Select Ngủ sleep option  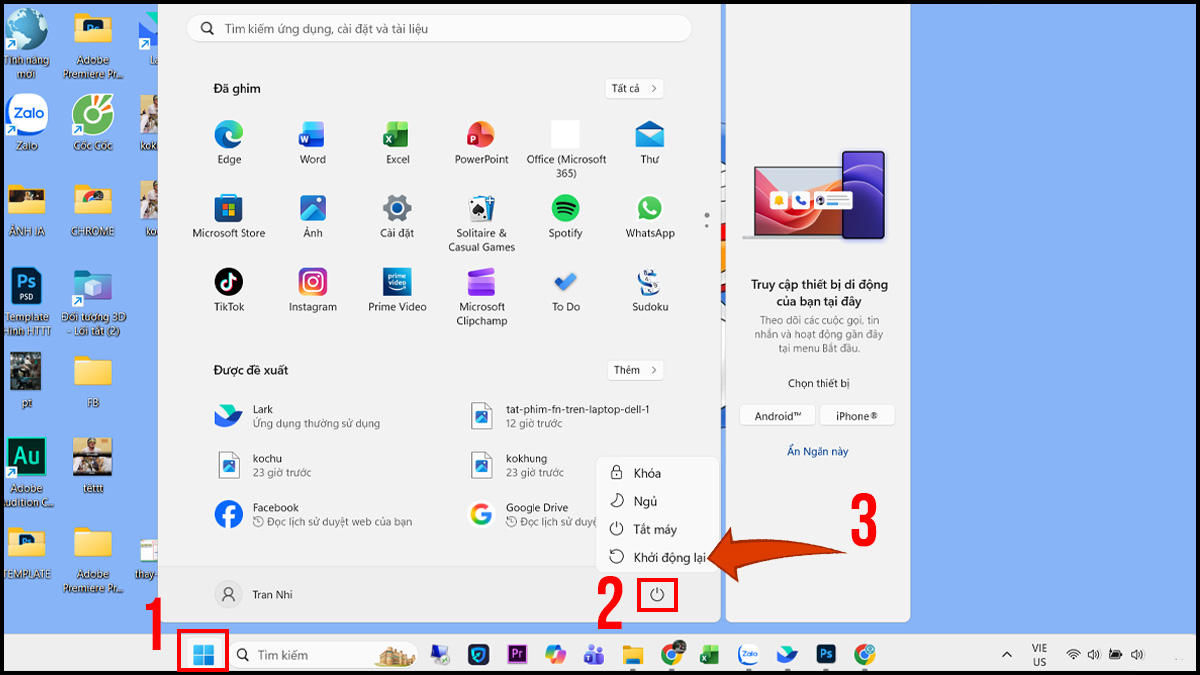point(644,501)
